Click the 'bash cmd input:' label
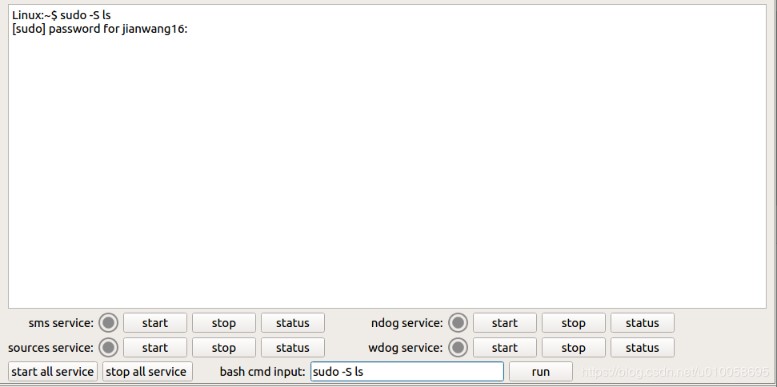Viewport: 777px width, 387px height. tap(263, 372)
